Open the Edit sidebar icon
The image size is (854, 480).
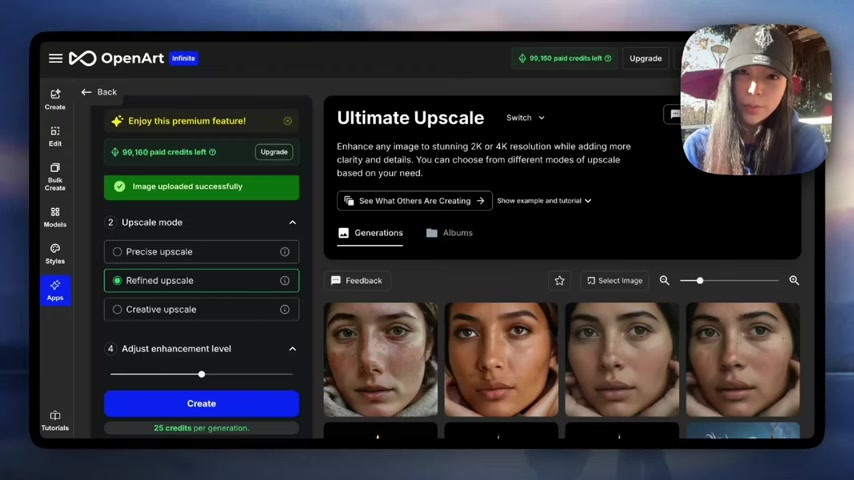pyautogui.click(x=55, y=136)
